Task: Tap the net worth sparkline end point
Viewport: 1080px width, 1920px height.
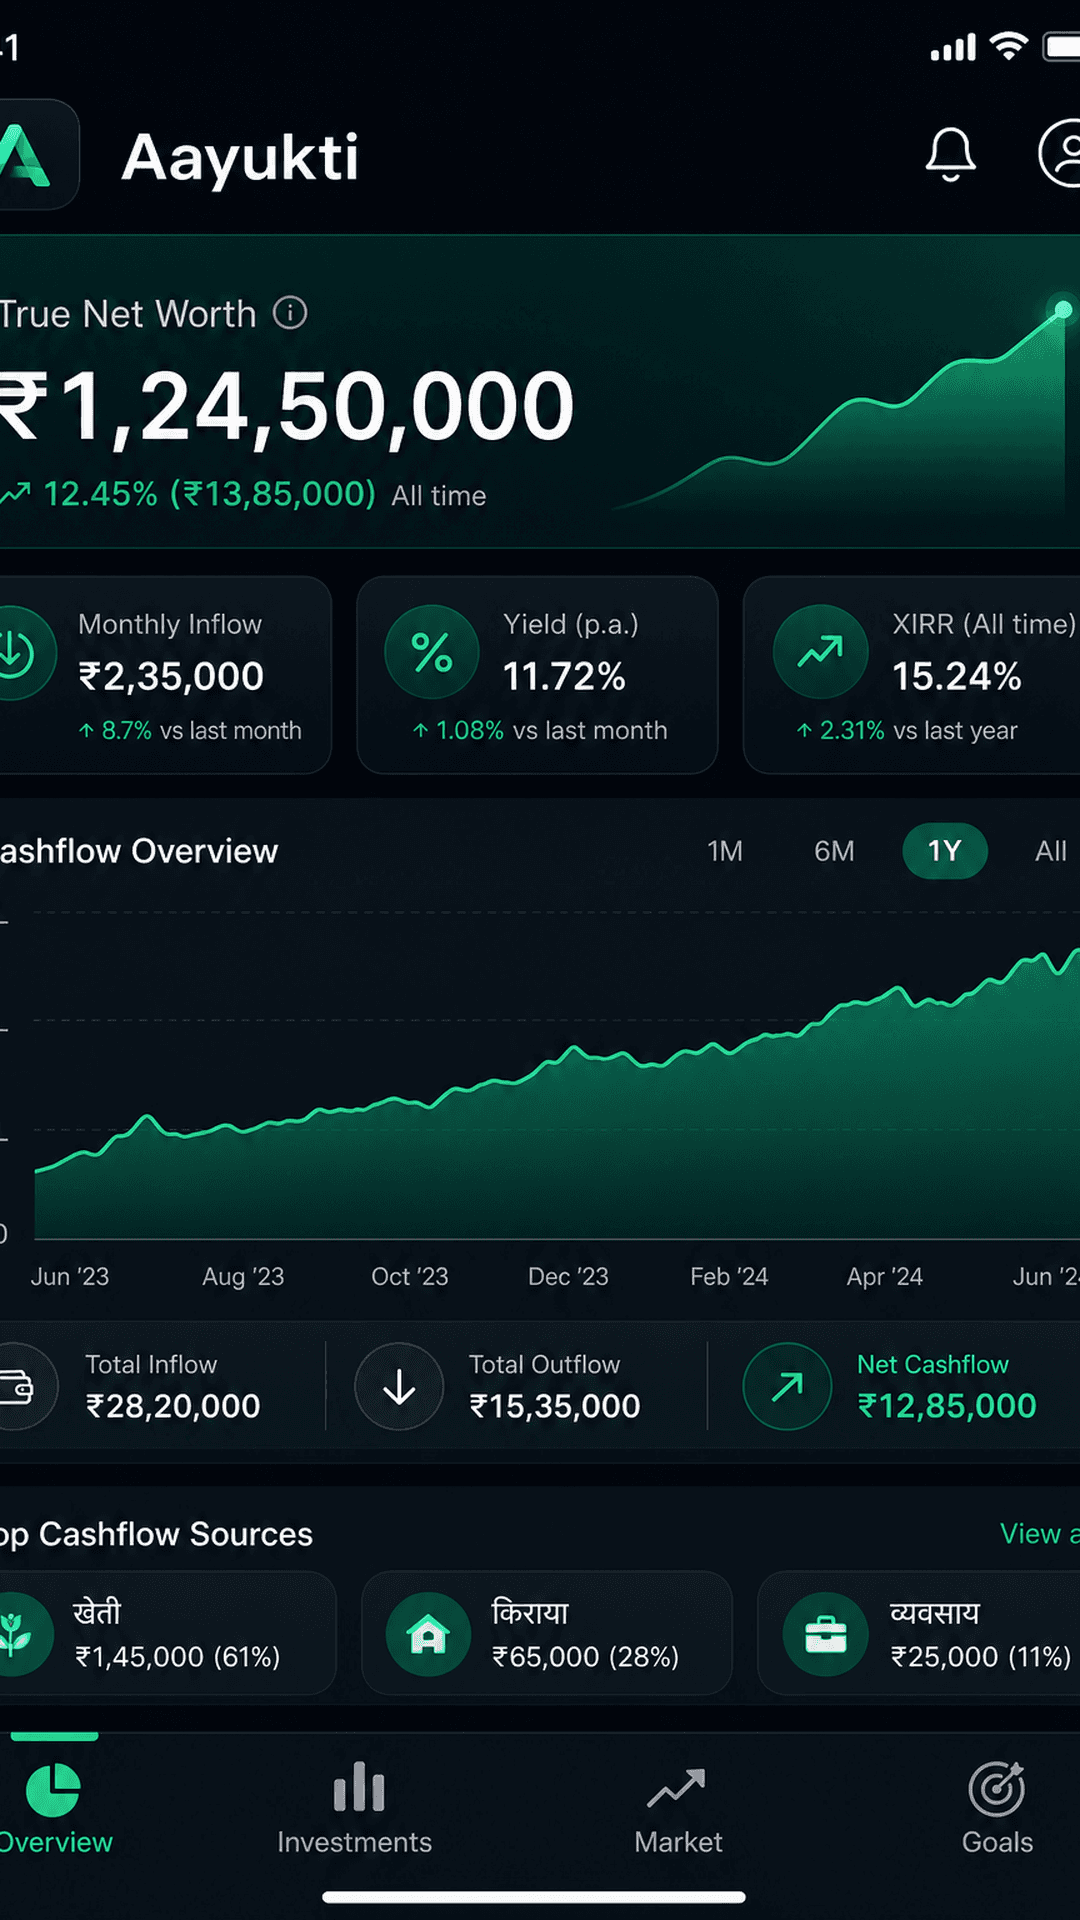Action: (1063, 310)
